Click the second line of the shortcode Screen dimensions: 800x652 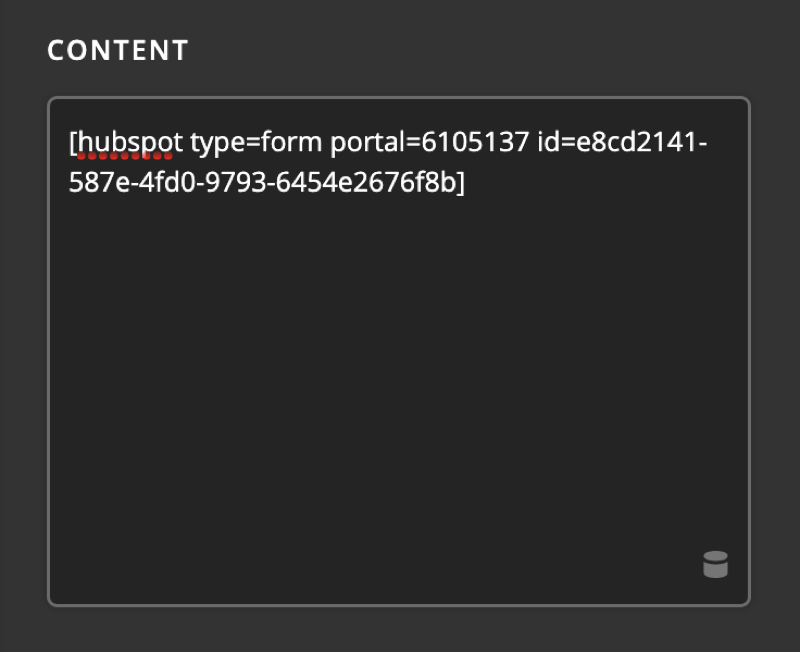(x=265, y=183)
